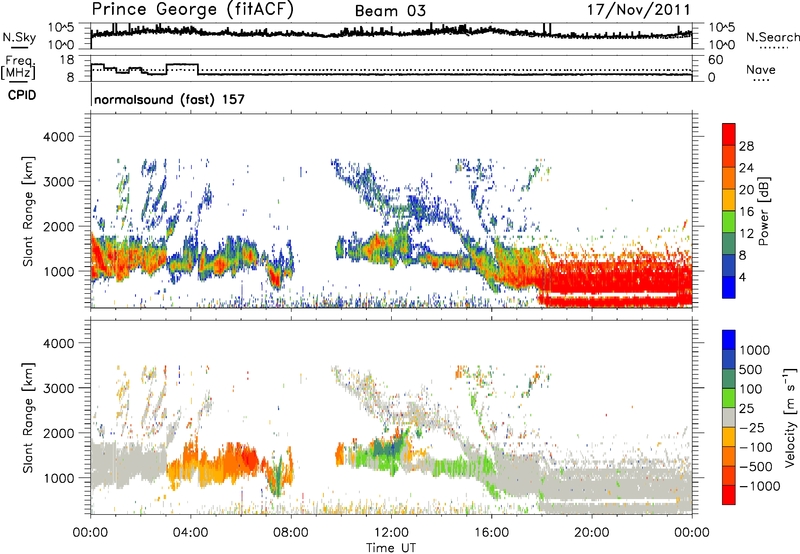The width and height of the screenshot is (800, 554).
Task: Click the "24" power colorbar value
Action: click(x=746, y=168)
